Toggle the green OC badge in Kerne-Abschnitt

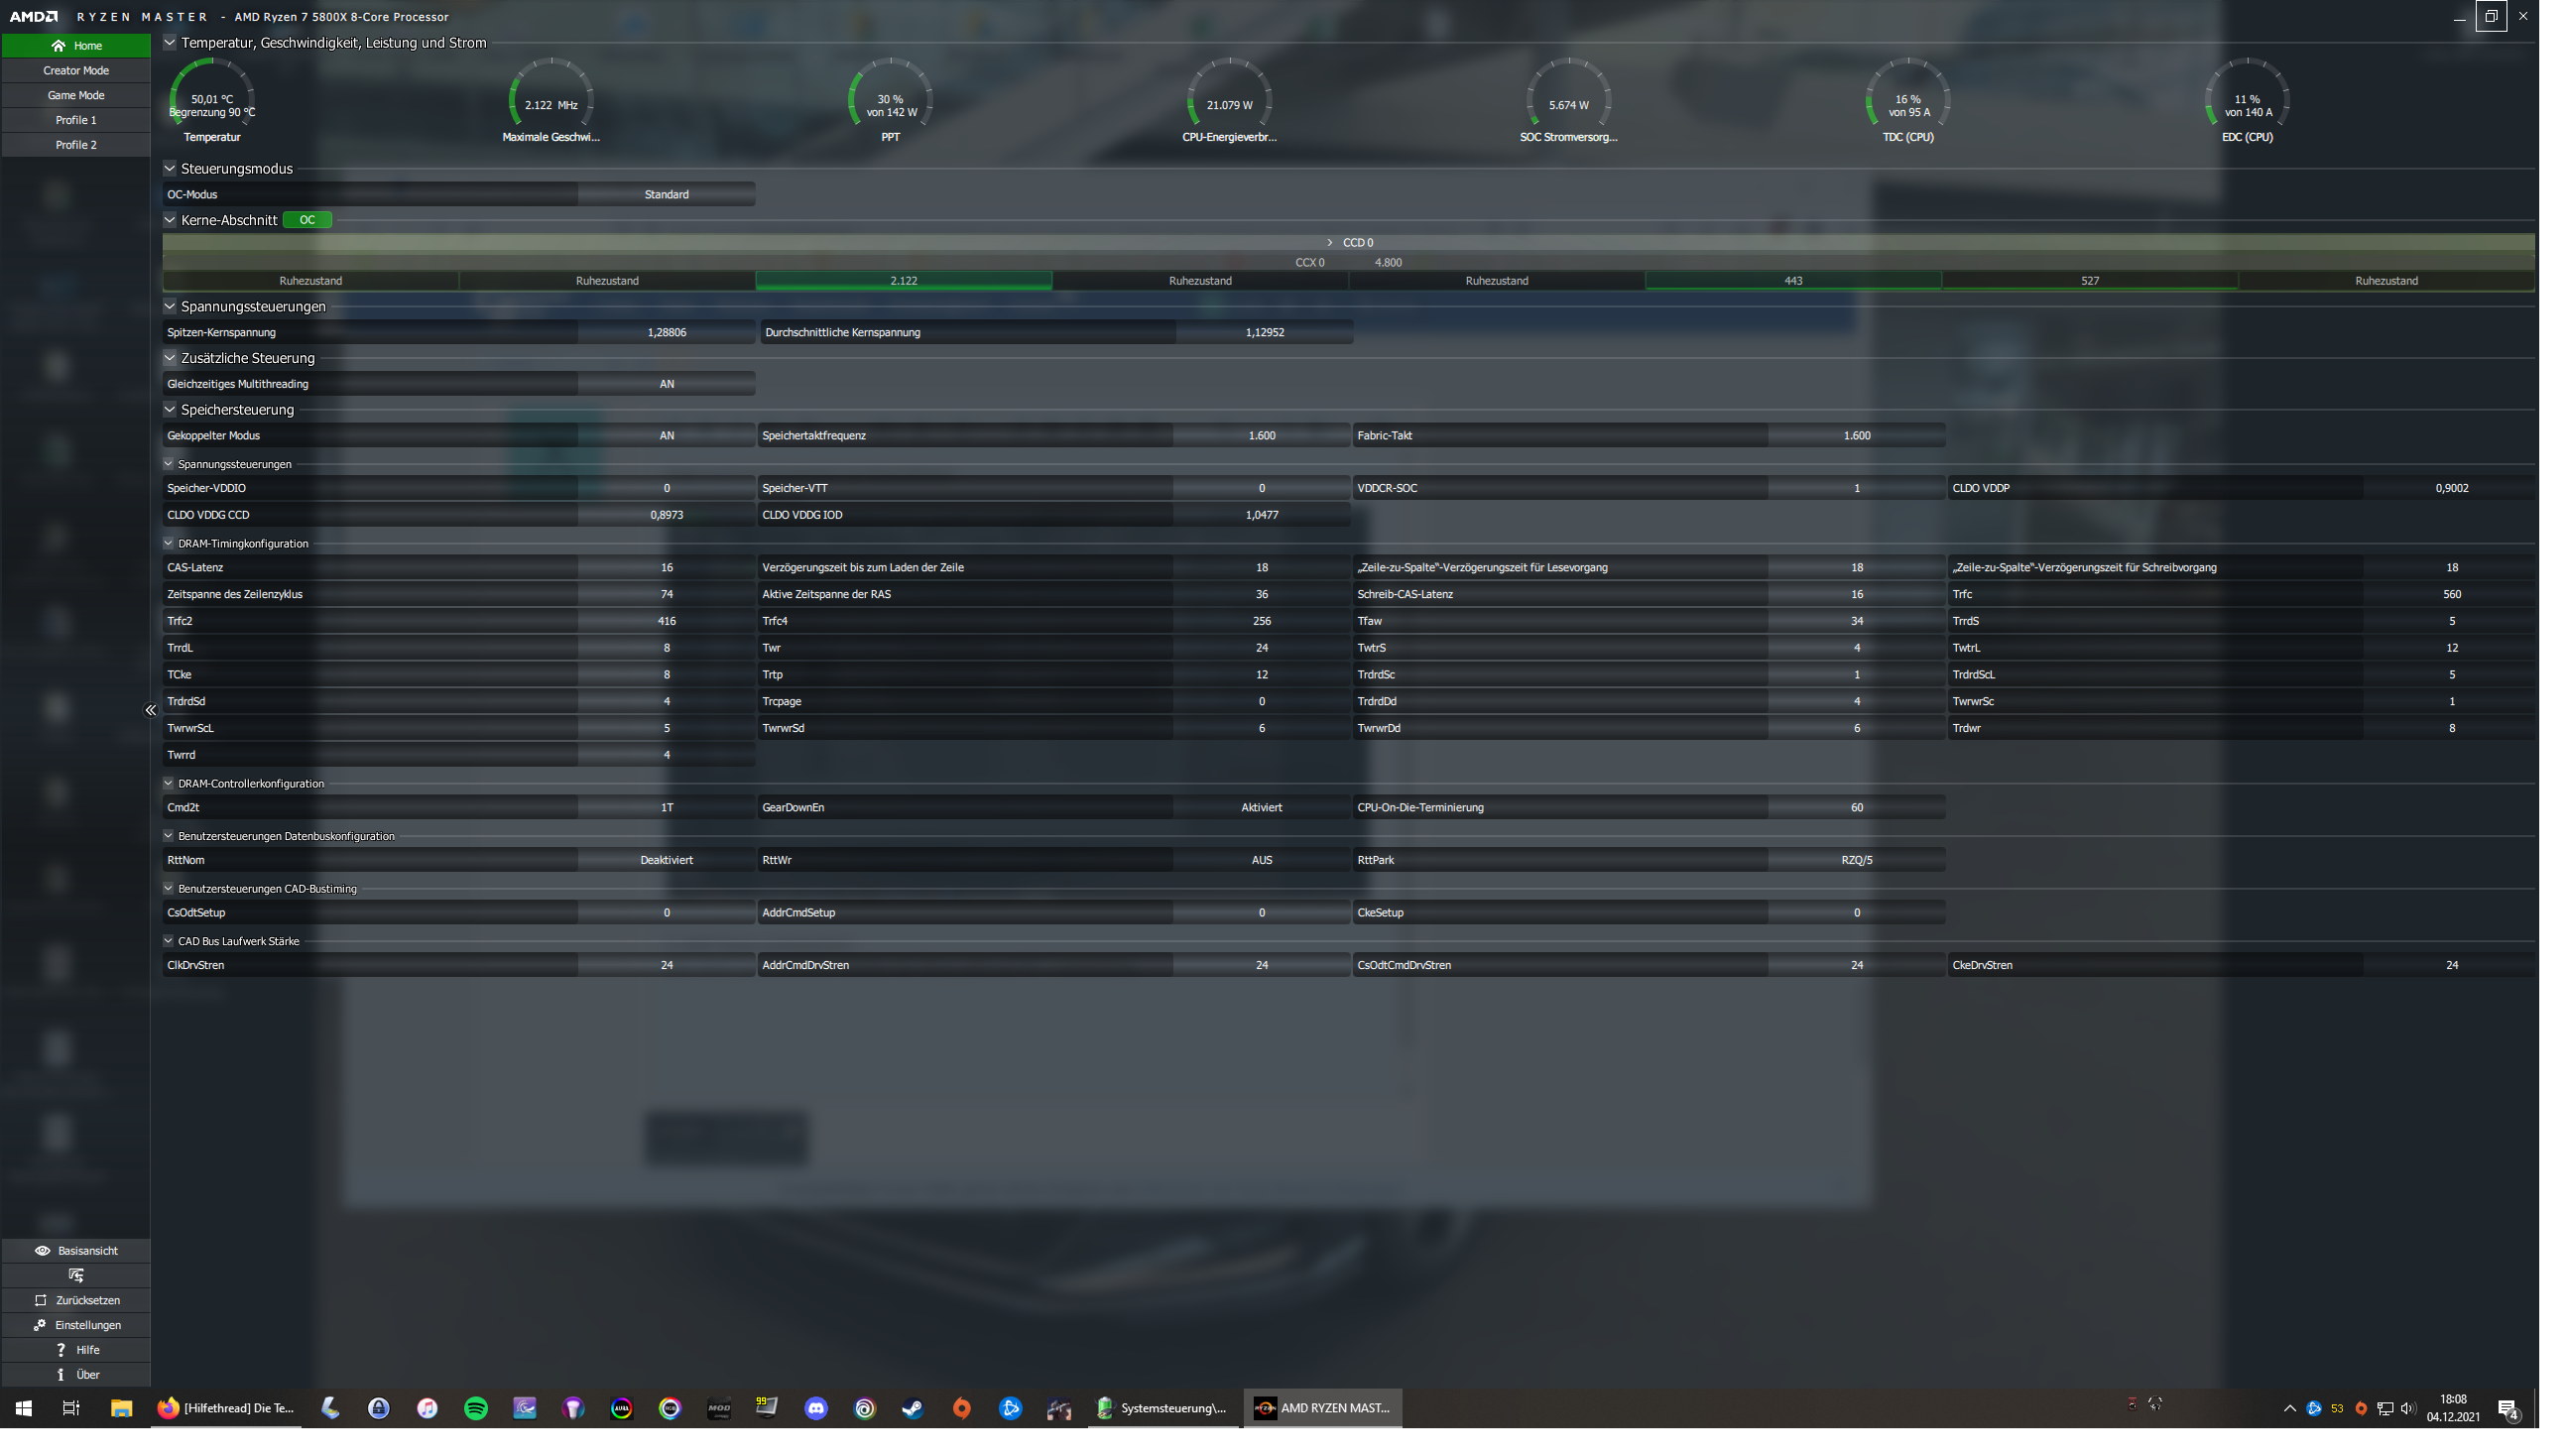point(307,220)
